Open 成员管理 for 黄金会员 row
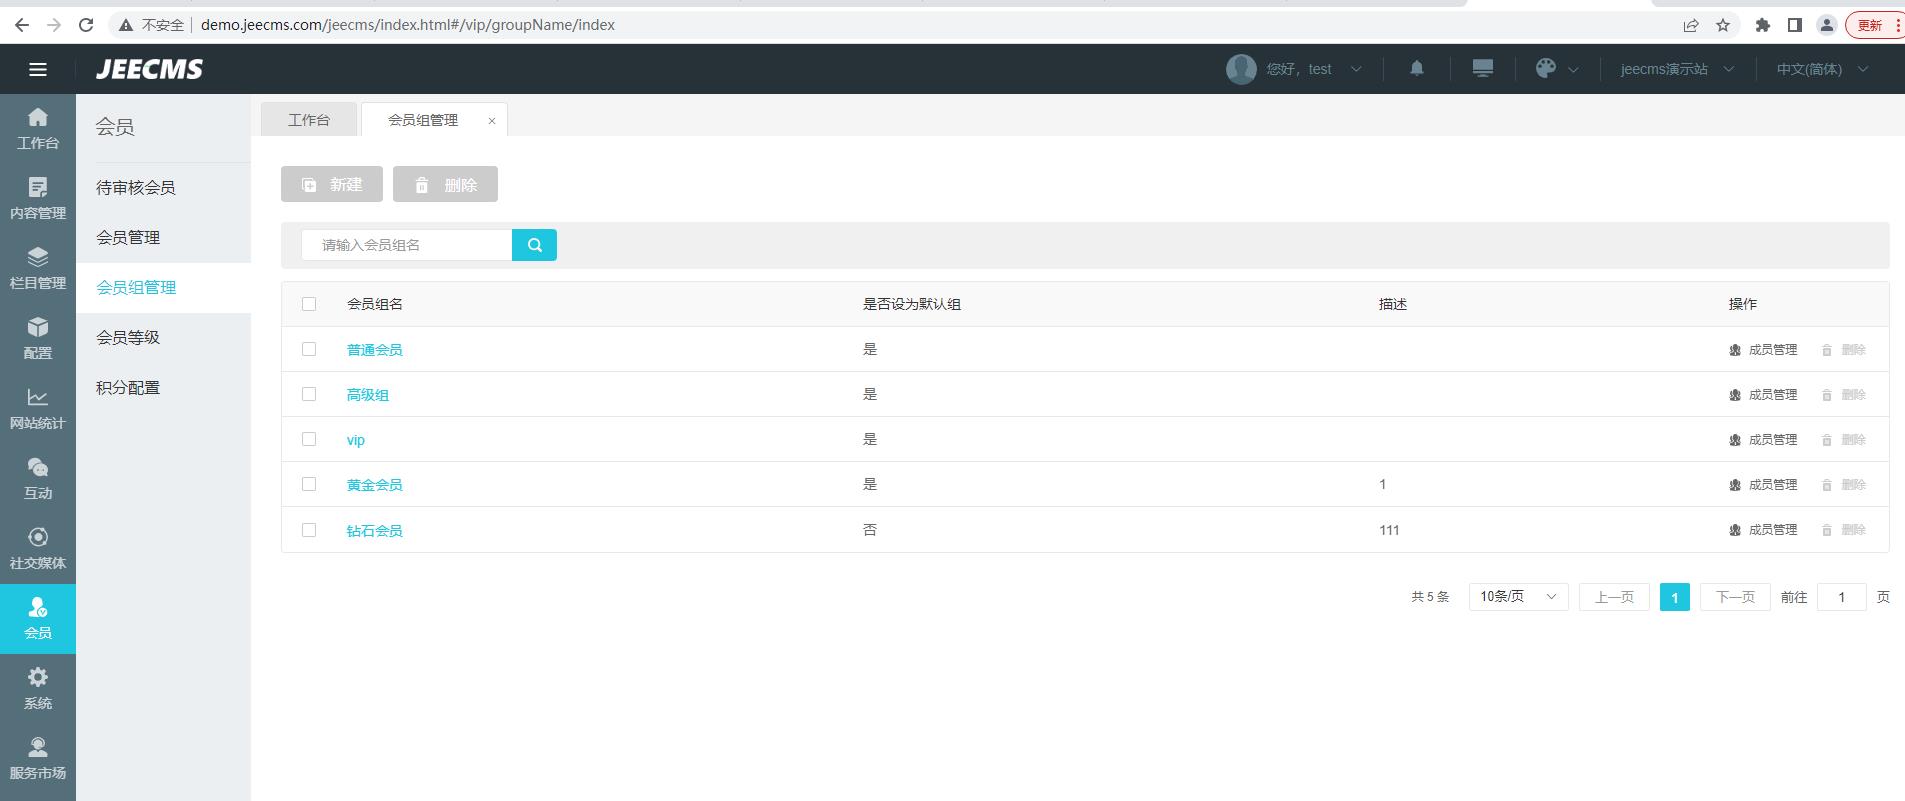 point(1763,485)
